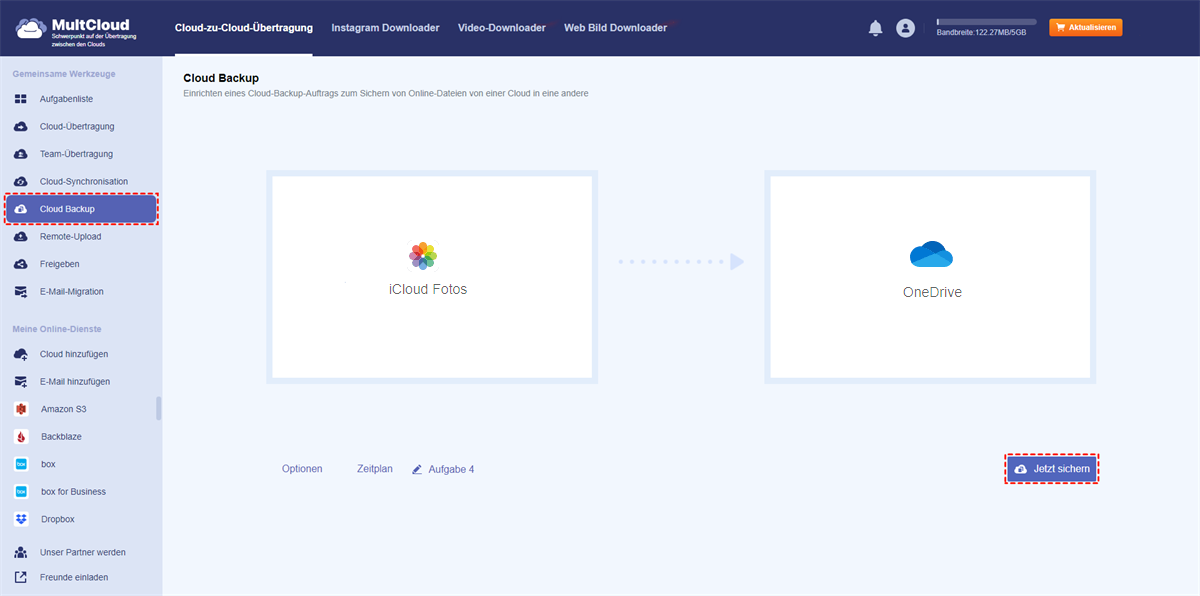Open box for Business drive
This screenshot has width=1200, height=596.
[x=73, y=492]
